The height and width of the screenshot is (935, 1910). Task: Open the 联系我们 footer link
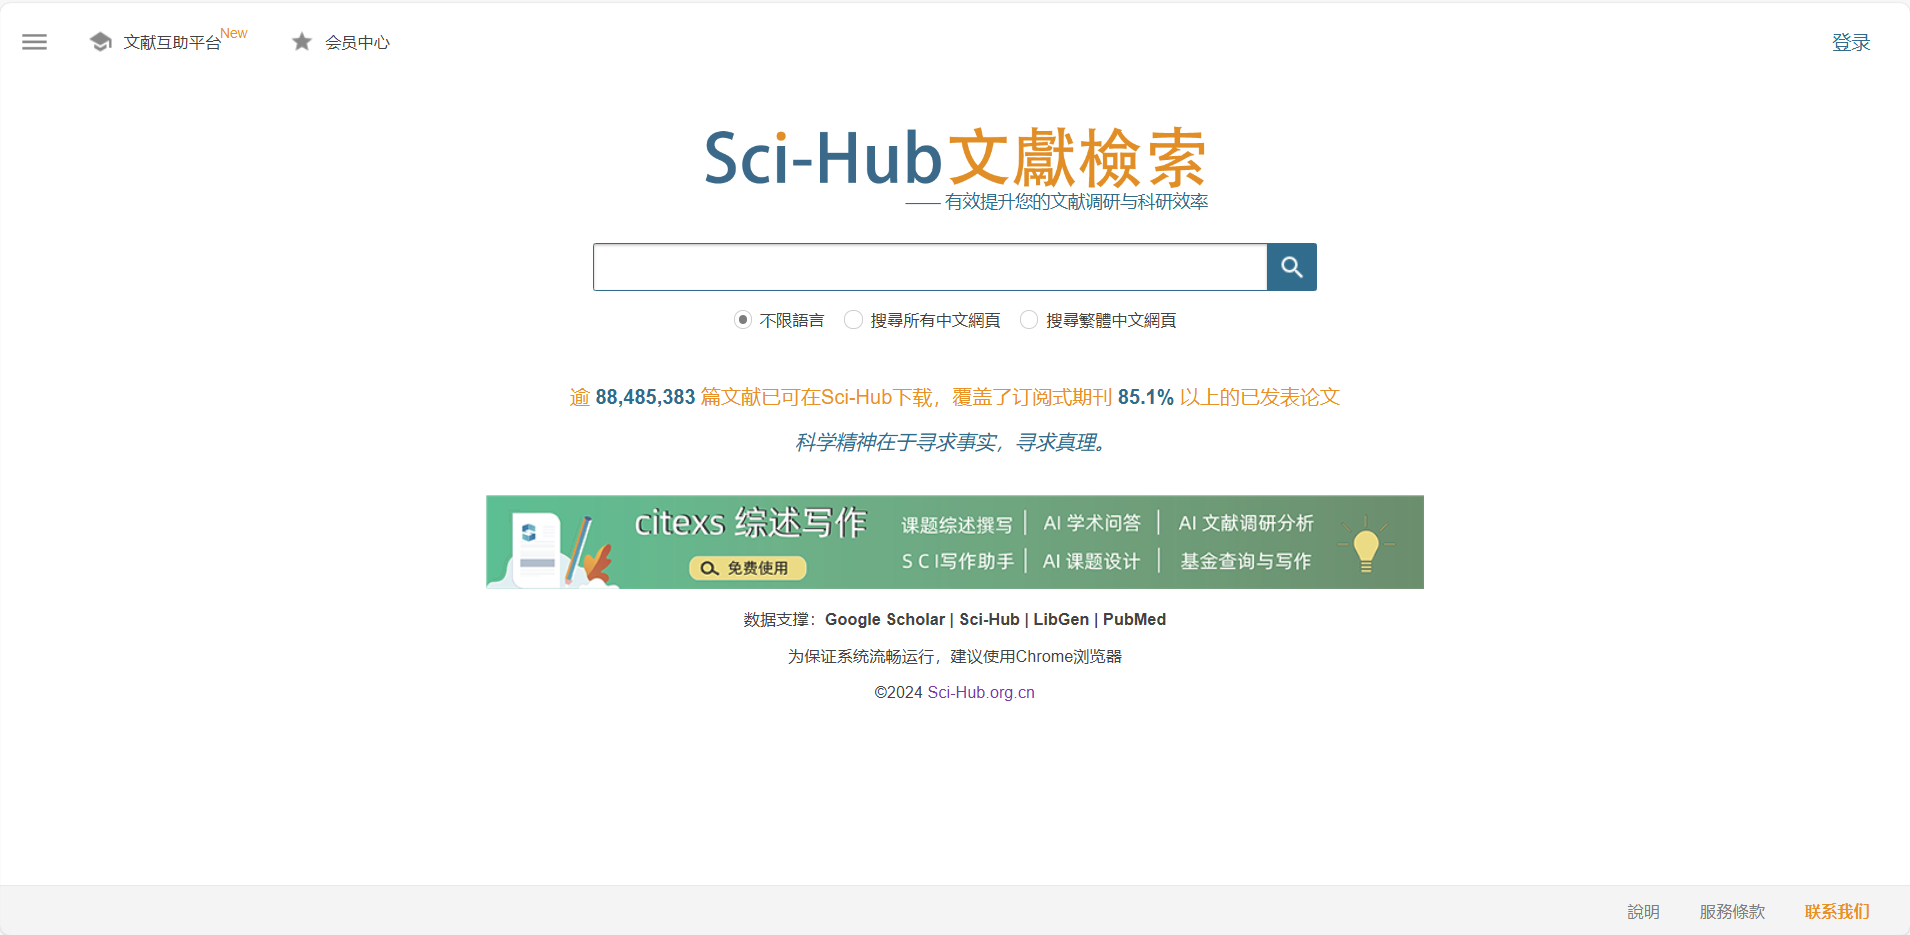1837,912
